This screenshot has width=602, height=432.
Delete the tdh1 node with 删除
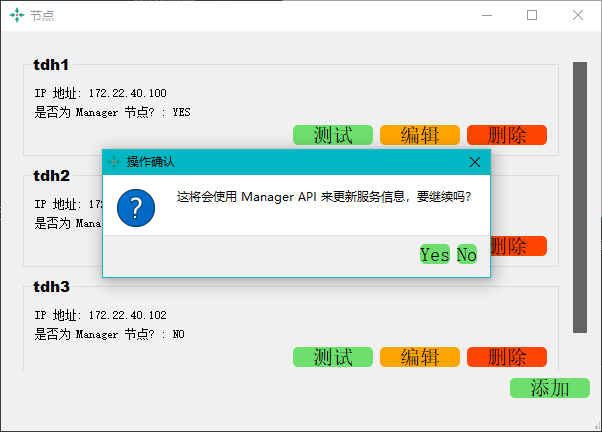click(x=507, y=135)
